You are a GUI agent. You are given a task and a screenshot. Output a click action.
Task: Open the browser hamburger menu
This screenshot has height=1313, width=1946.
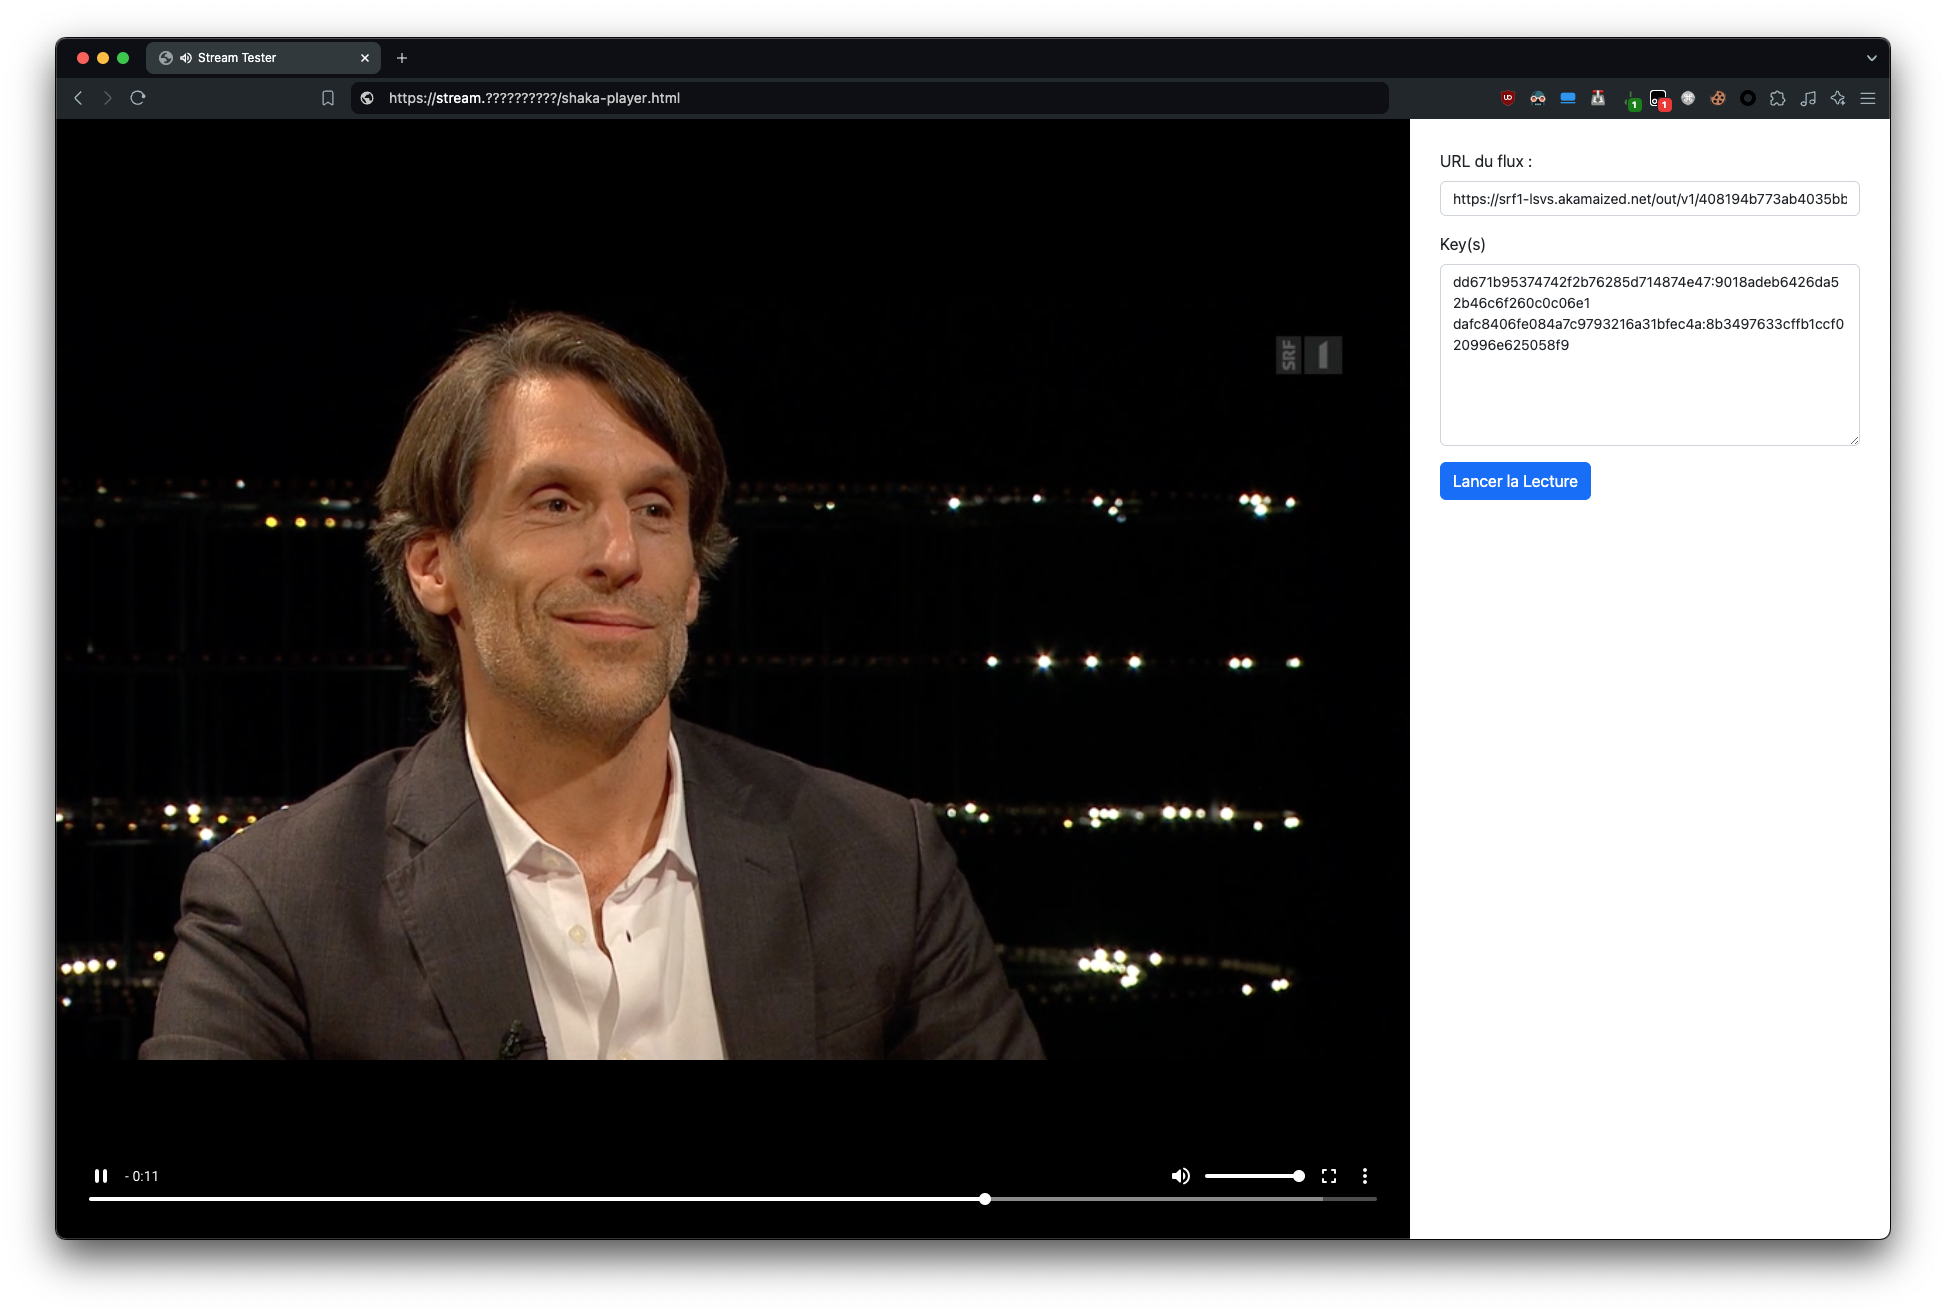click(x=1868, y=98)
